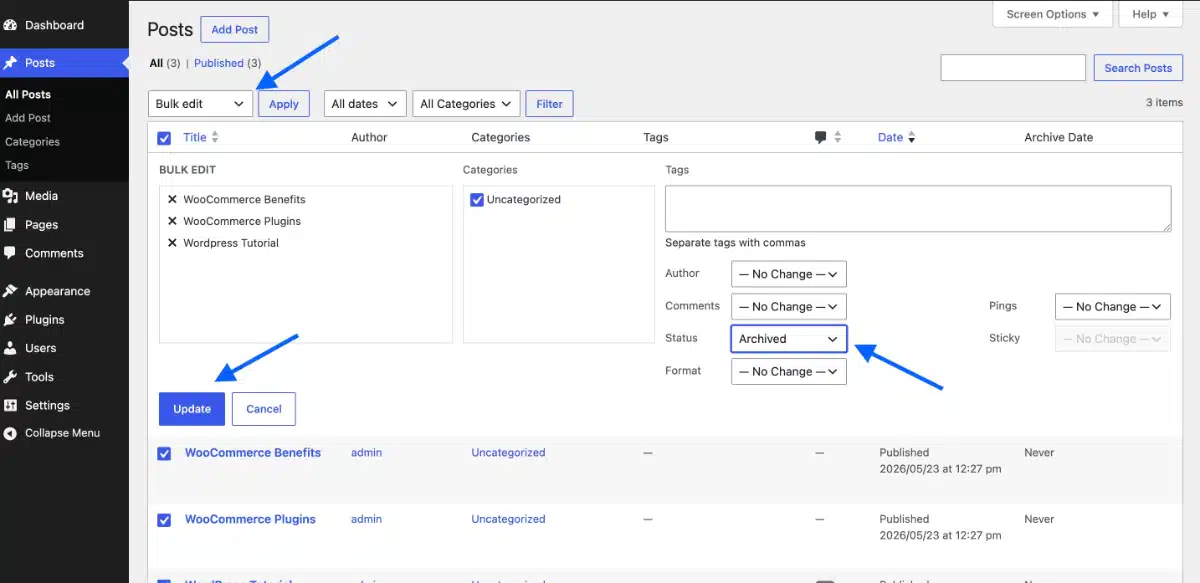This screenshot has width=1200, height=583.
Task: Remove Wordpress Tutorial using its X icon
Action: (x=172, y=243)
